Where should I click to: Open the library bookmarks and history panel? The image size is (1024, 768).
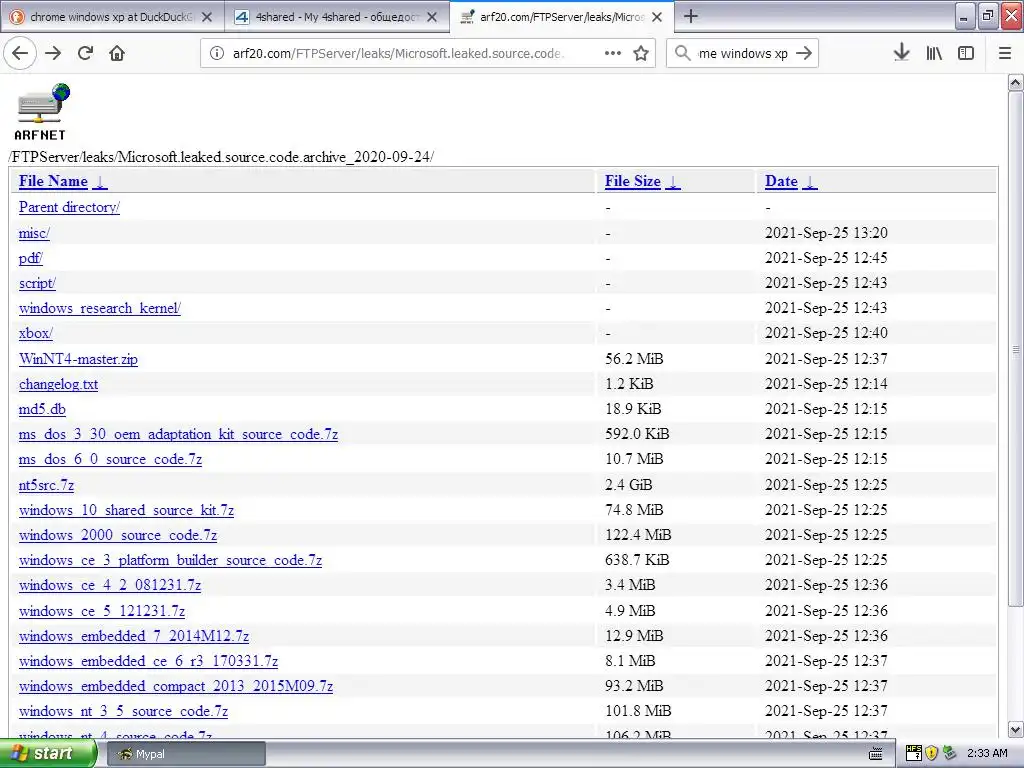(x=934, y=53)
